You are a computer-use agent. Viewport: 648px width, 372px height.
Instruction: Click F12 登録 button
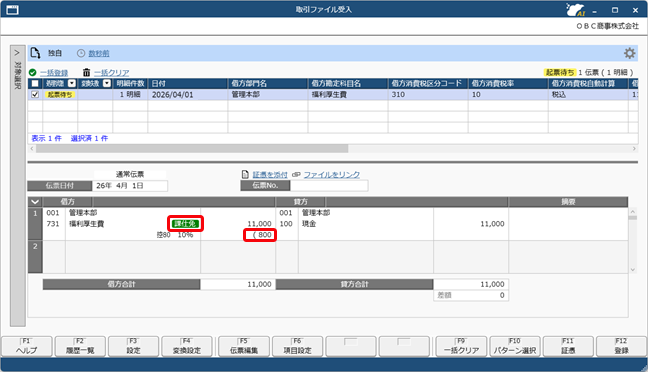[622, 346]
